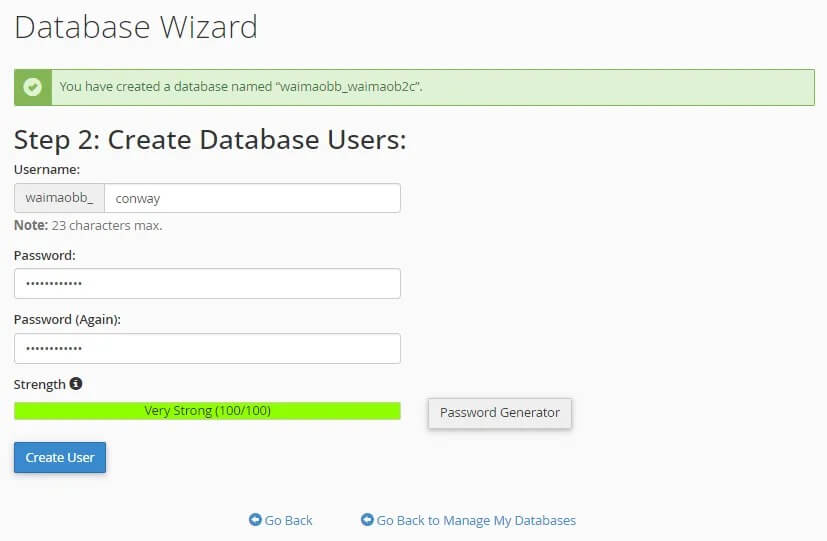
Task: Follow the Go Back link text
Action: coord(288,520)
